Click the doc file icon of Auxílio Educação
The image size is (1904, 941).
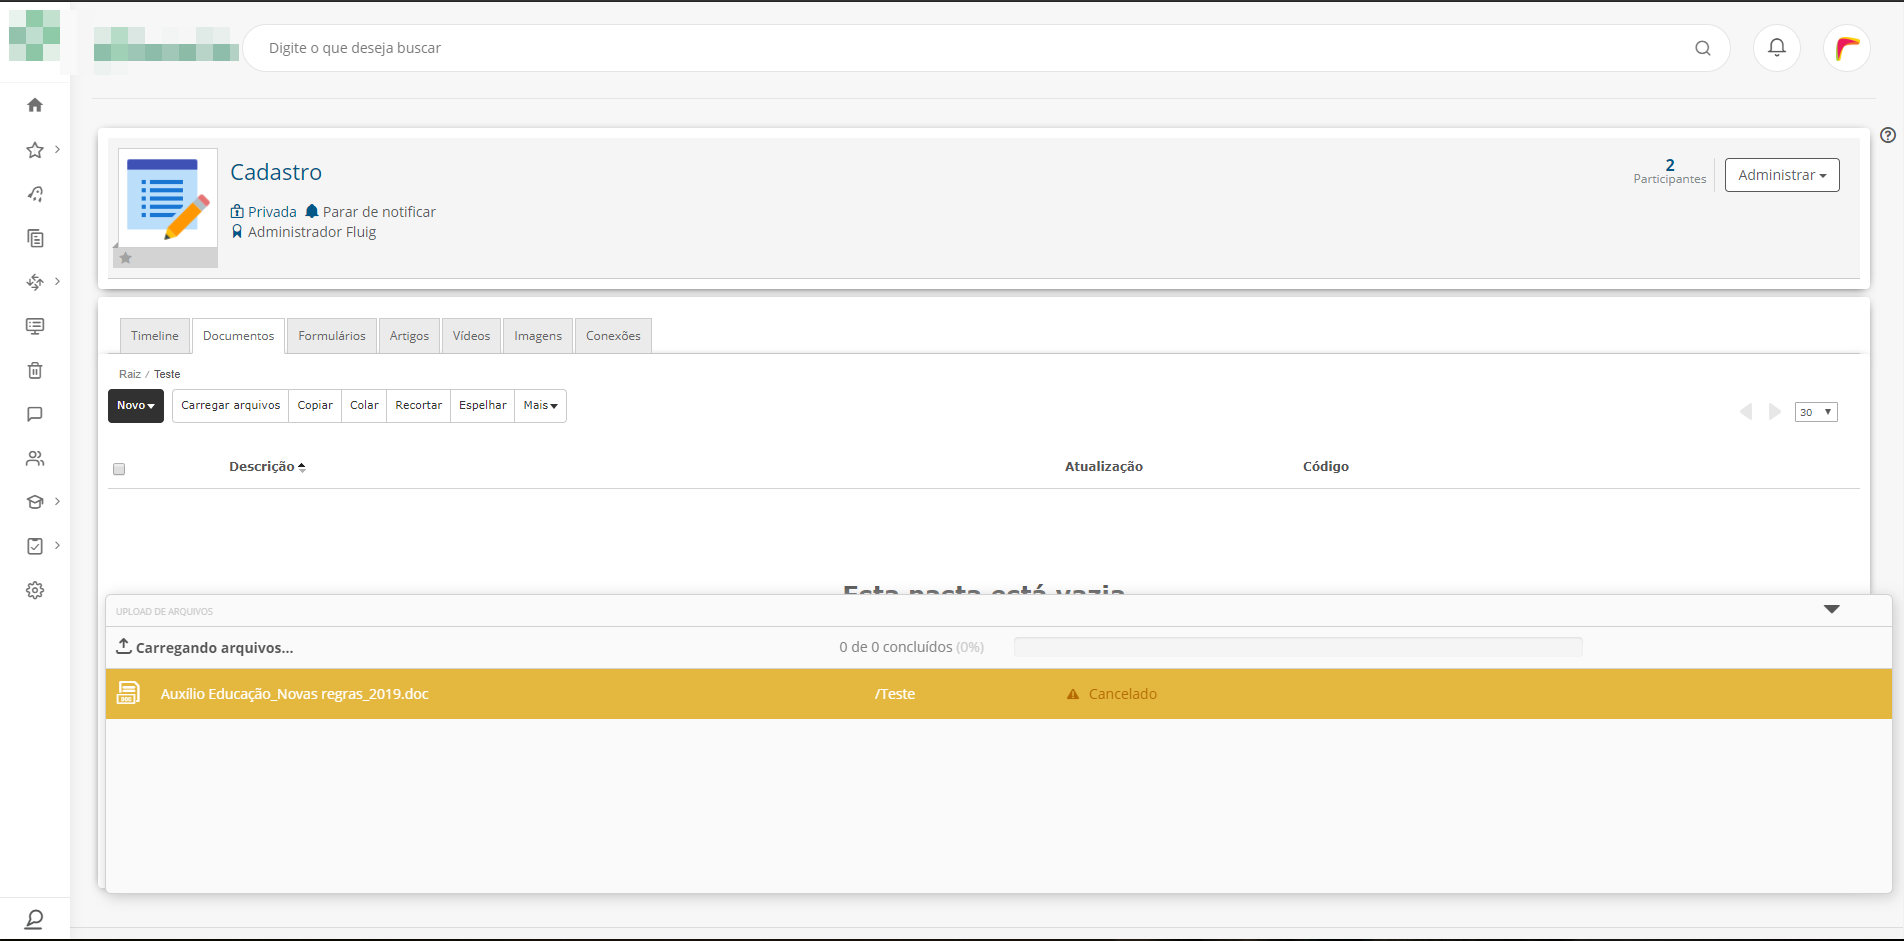(129, 693)
